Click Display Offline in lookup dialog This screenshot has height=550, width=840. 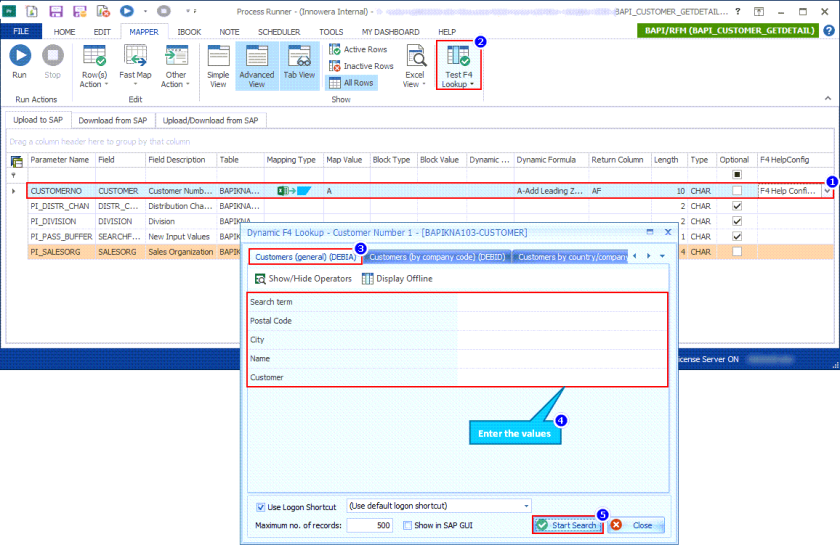point(397,278)
